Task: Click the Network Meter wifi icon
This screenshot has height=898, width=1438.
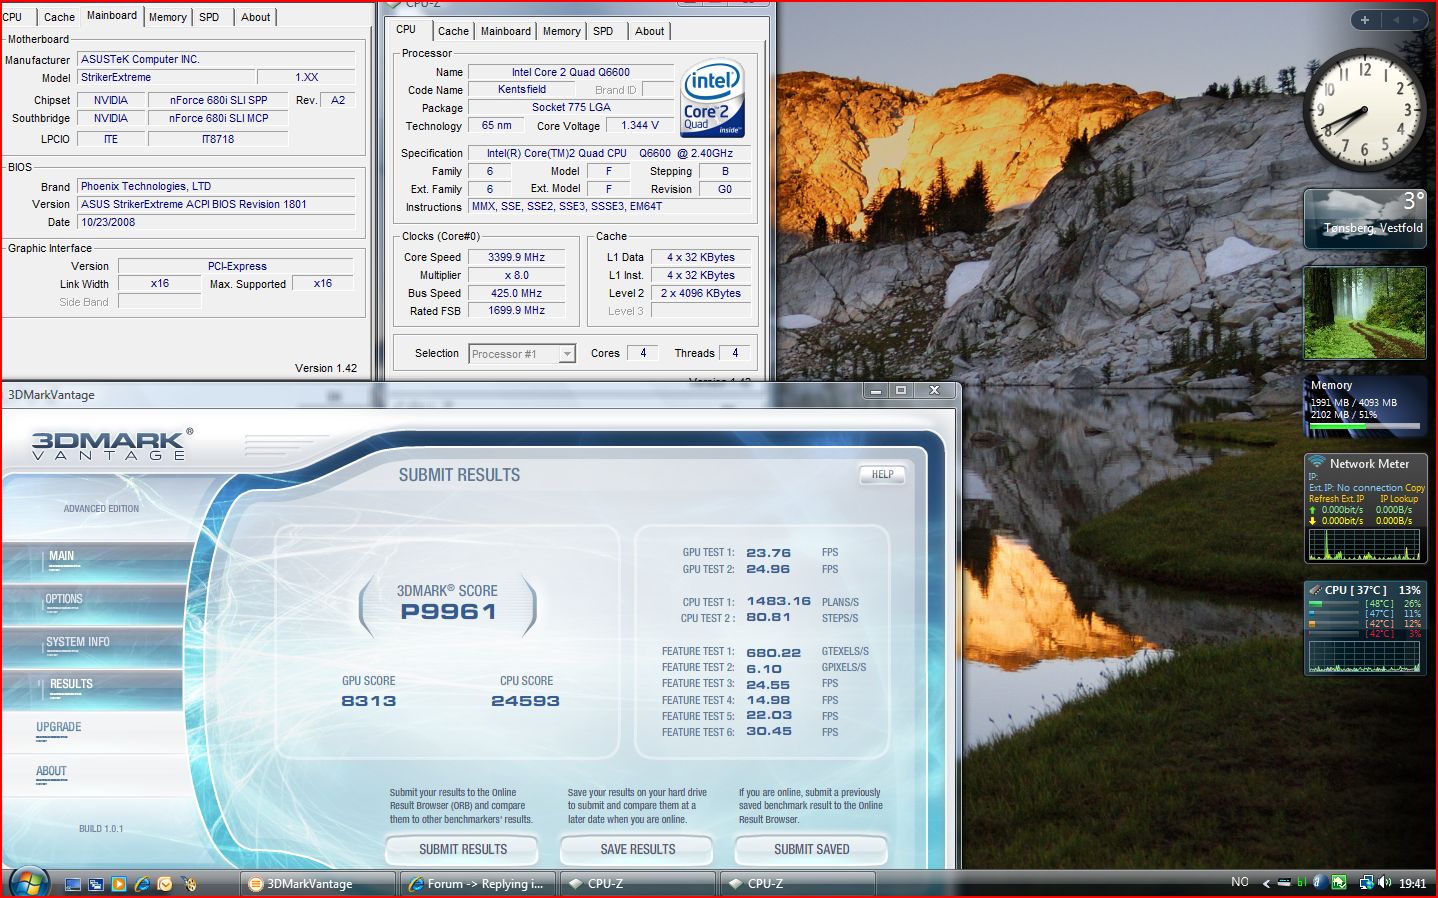Action: [1317, 463]
